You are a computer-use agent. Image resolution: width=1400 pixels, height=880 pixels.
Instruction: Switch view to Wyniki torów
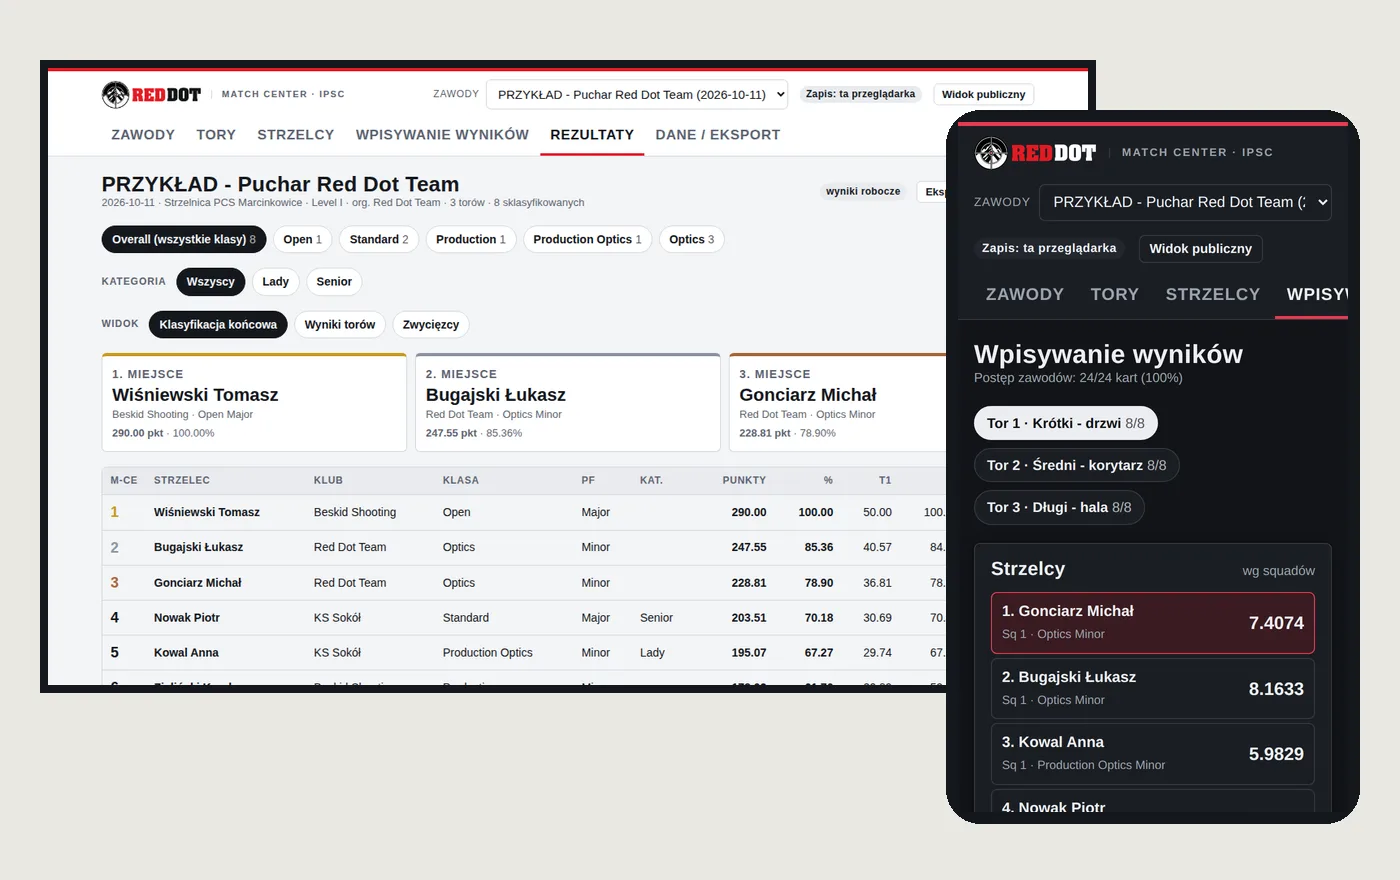click(x=340, y=324)
